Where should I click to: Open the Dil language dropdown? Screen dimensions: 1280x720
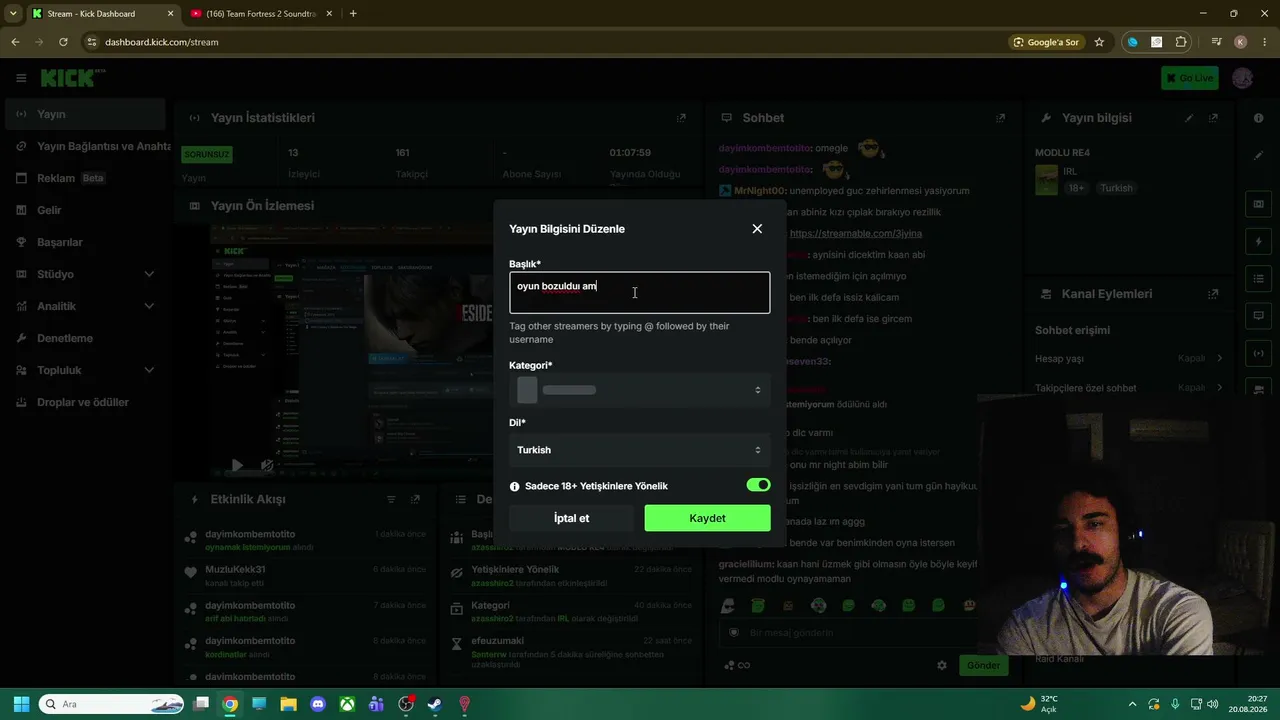640,450
